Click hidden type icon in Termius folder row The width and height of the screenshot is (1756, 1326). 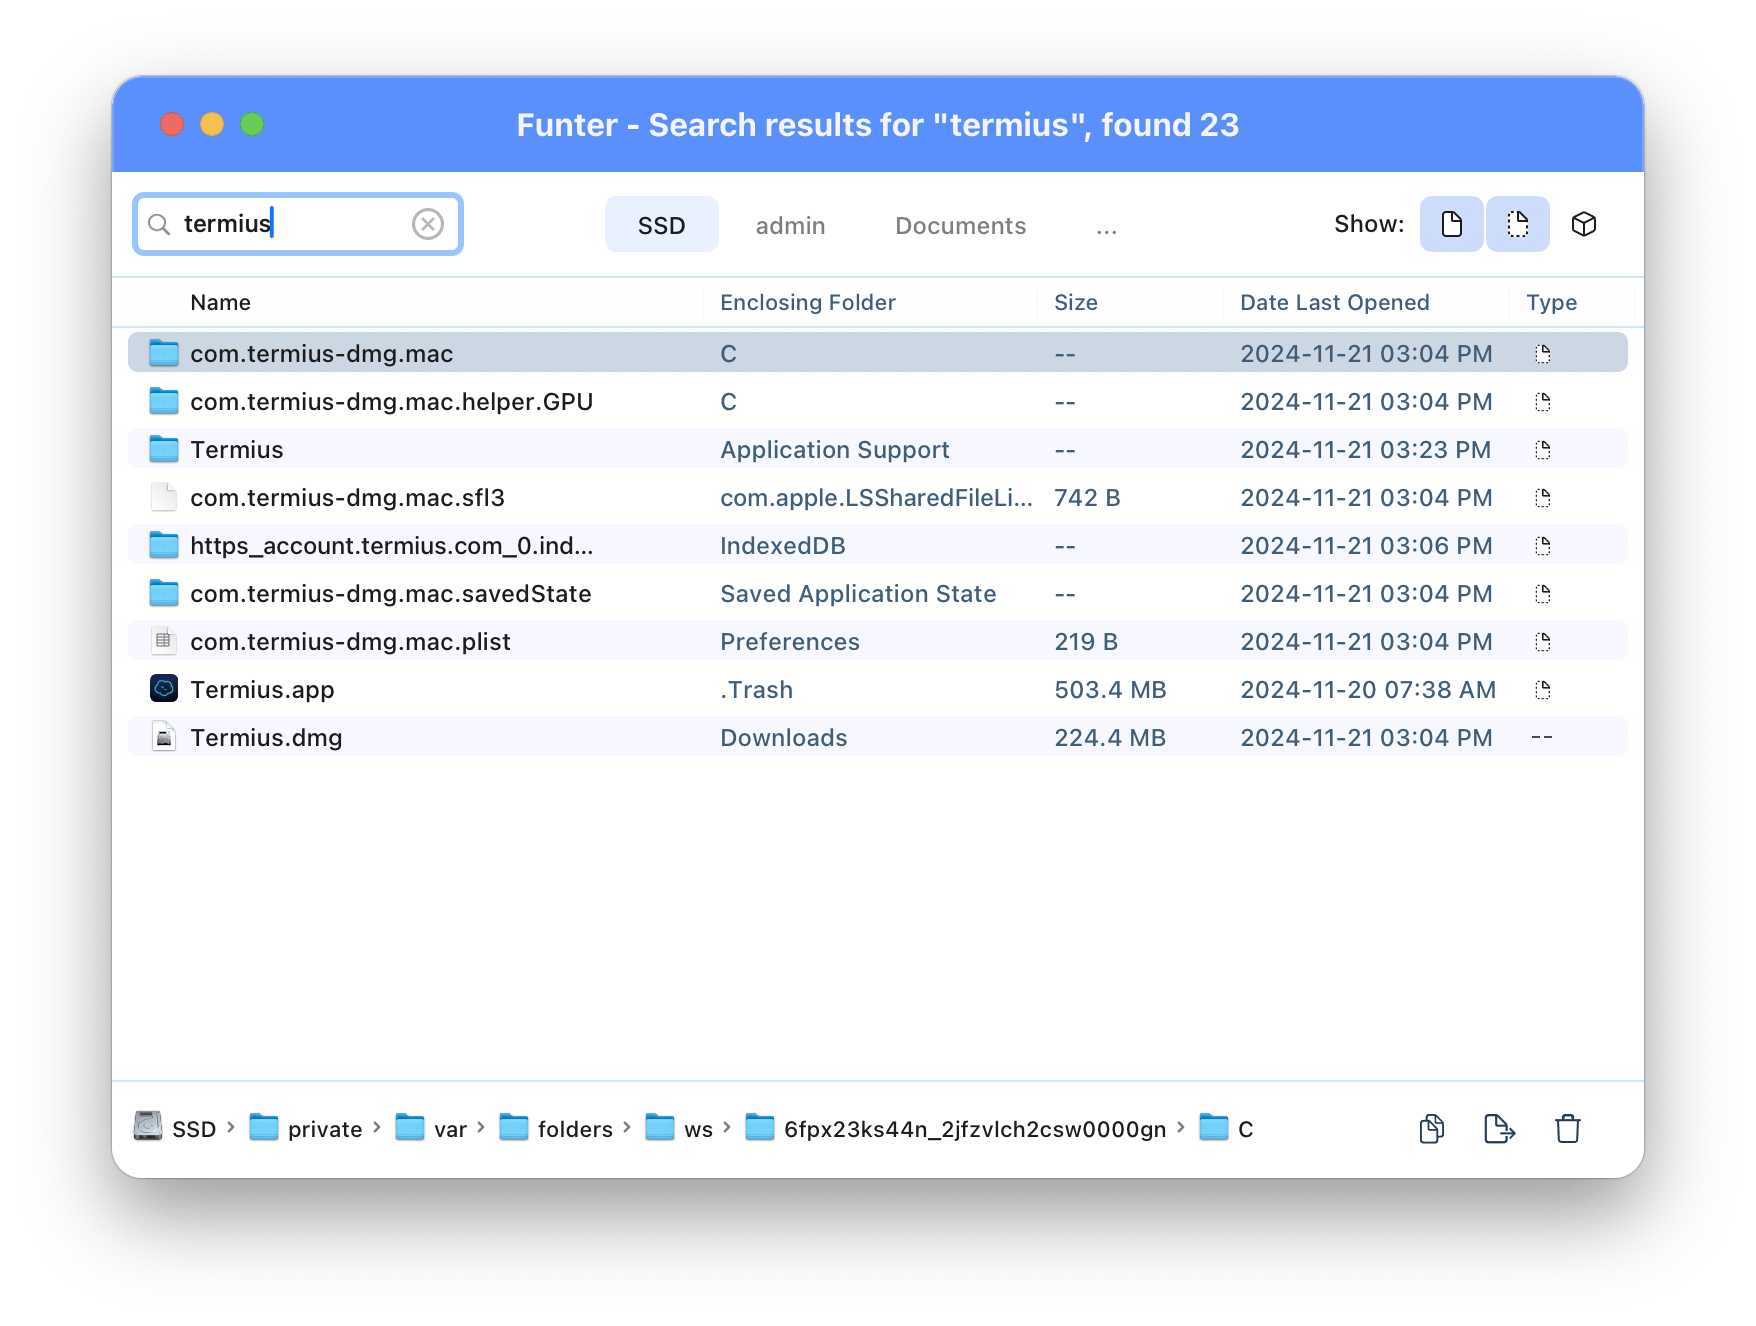tap(1543, 450)
